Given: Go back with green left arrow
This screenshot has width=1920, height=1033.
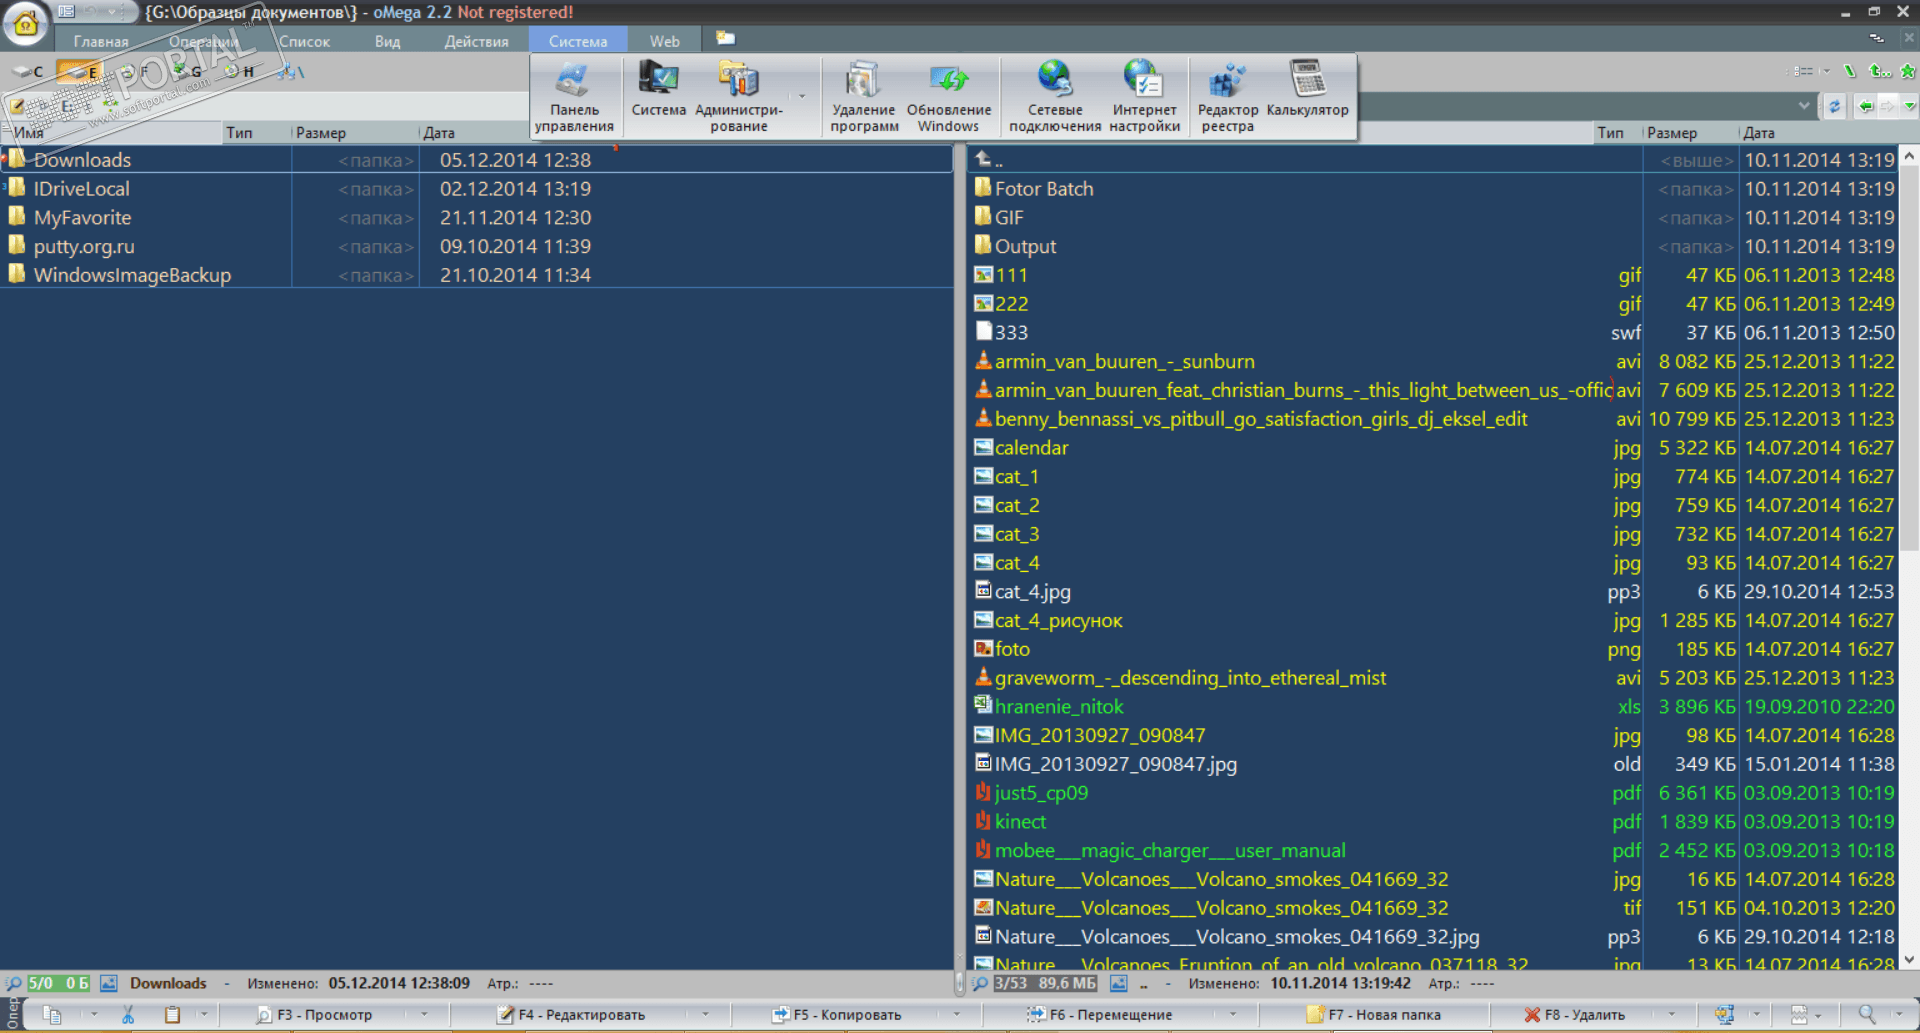Looking at the screenshot, I should (1866, 106).
